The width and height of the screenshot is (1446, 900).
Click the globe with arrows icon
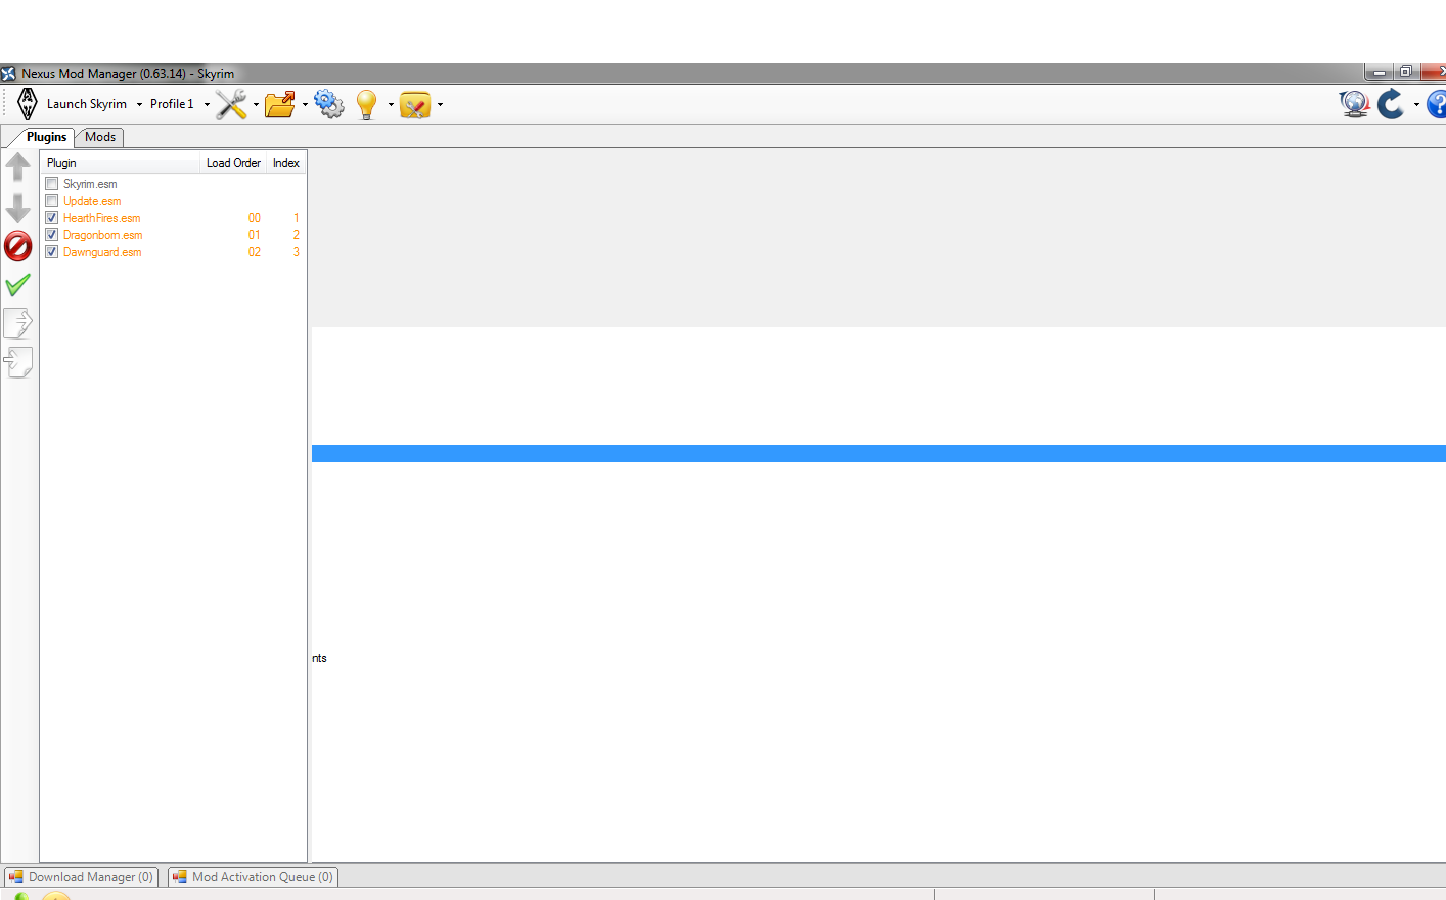(x=1354, y=104)
